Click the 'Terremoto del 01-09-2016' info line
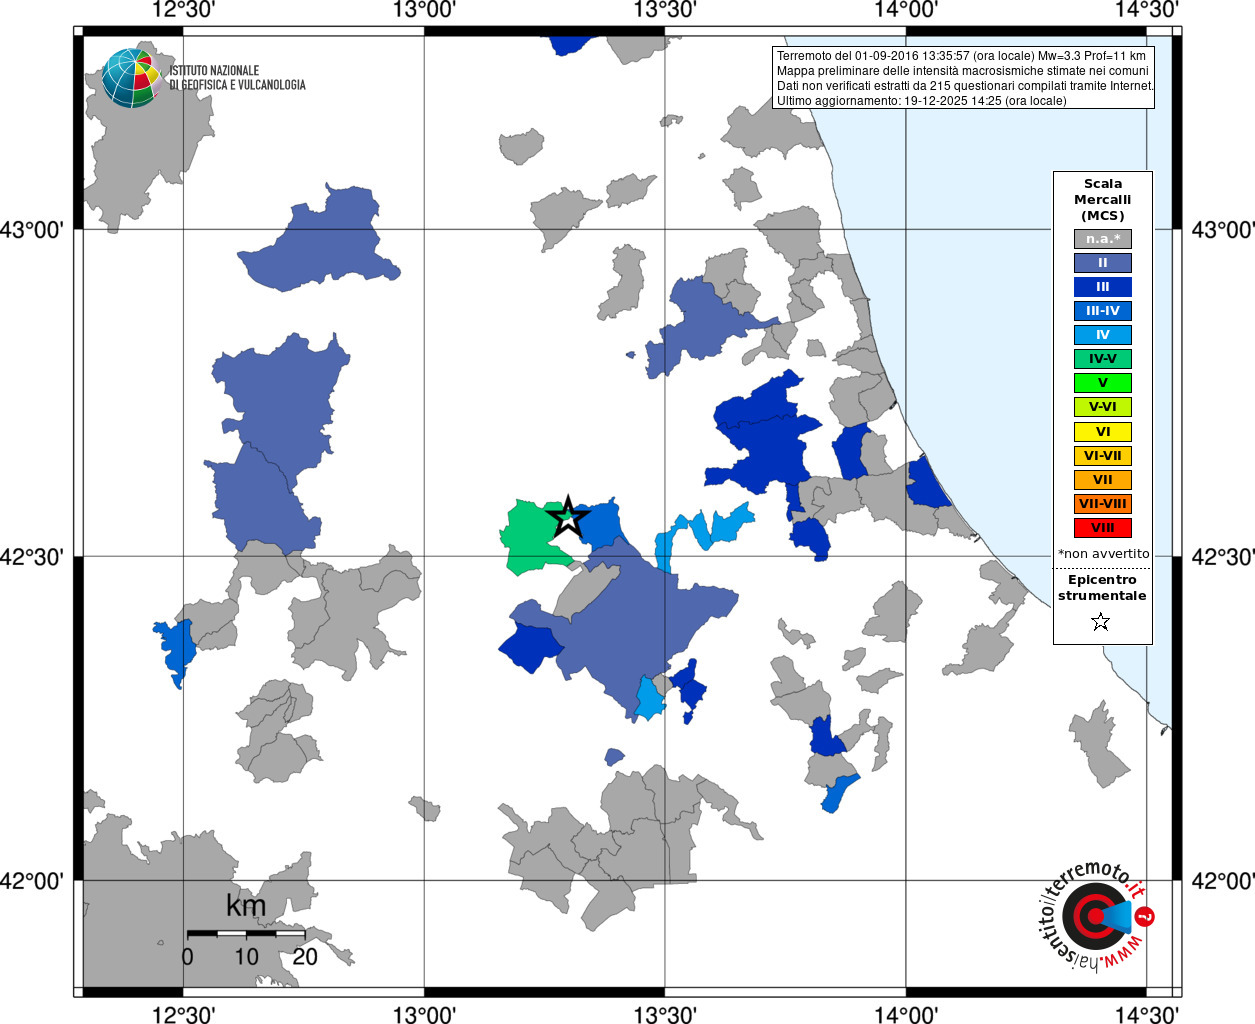Viewport: 1255px width, 1024px height. 961,56
